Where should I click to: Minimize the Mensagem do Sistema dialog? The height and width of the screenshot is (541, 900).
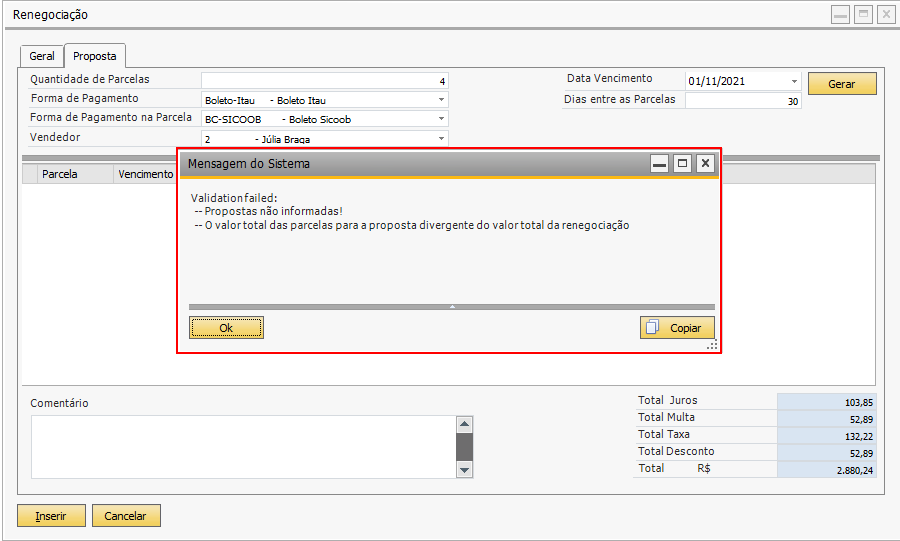coord(660,164)
